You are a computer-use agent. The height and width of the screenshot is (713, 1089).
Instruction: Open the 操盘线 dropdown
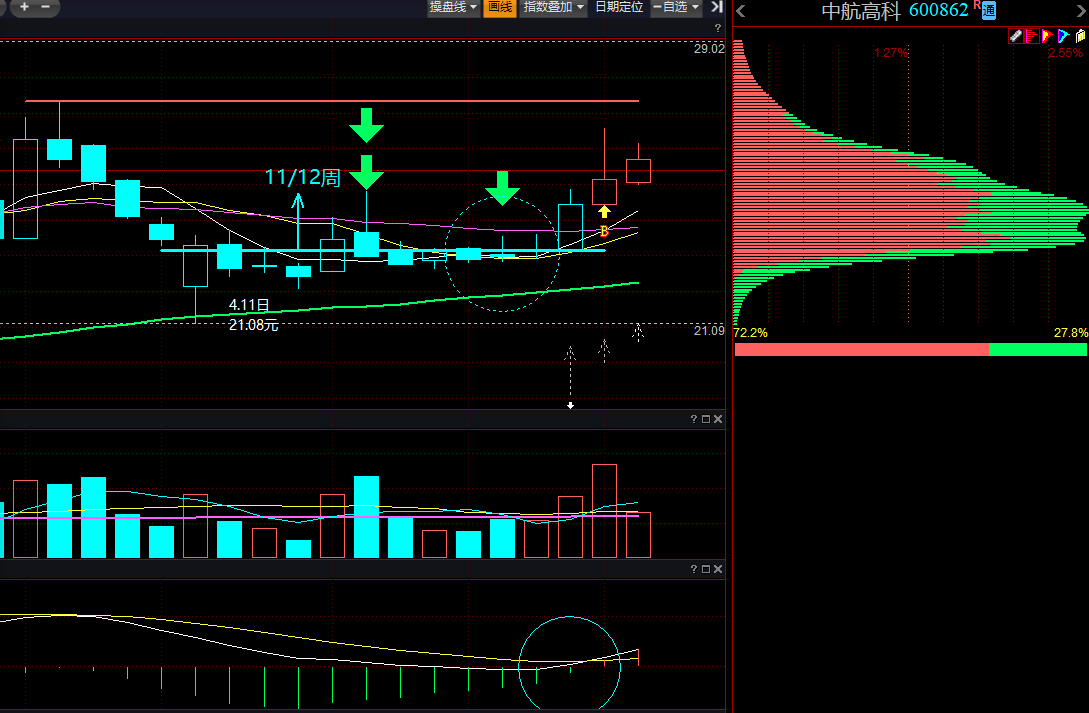click(x=453, y=7)
